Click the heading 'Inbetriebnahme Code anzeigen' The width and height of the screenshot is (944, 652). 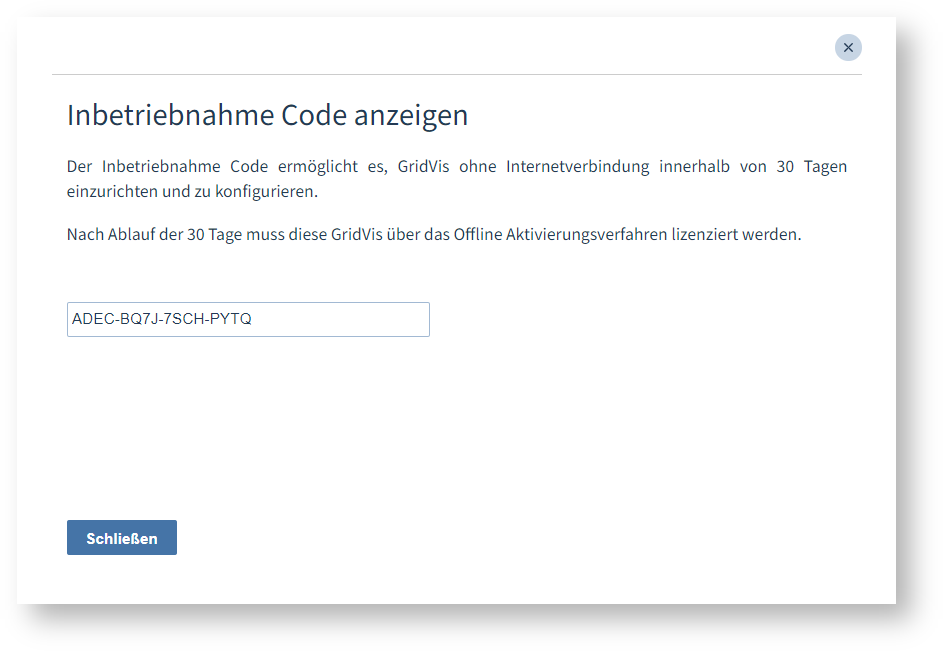click(267, 115)
